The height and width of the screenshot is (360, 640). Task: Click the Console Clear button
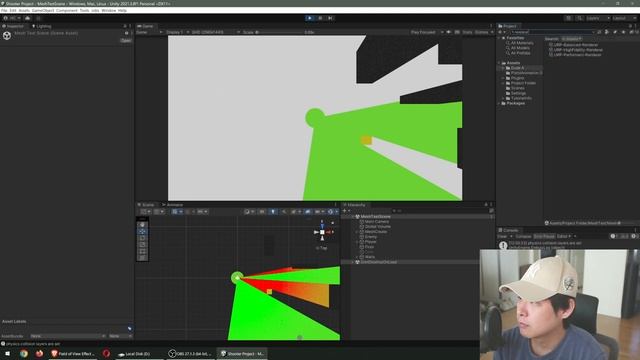tap(502, 236)
